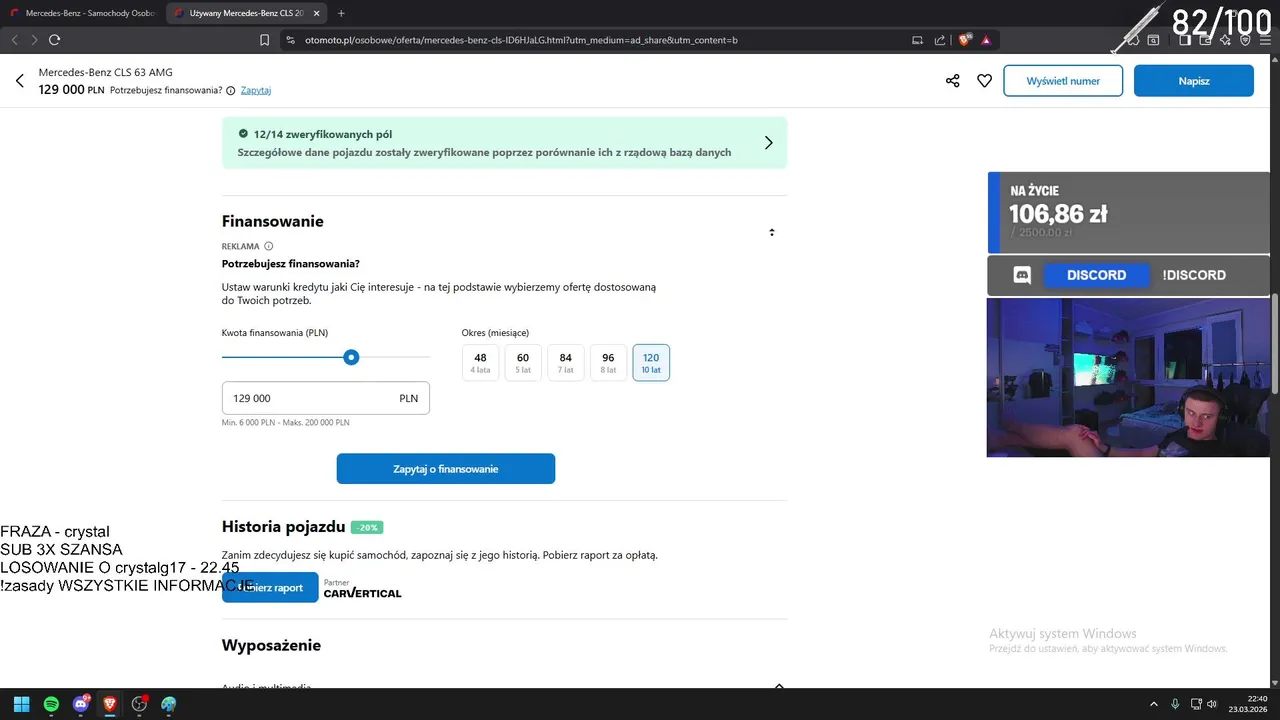
Task: Click the carVertical partner logo
Action: (362, 593)
